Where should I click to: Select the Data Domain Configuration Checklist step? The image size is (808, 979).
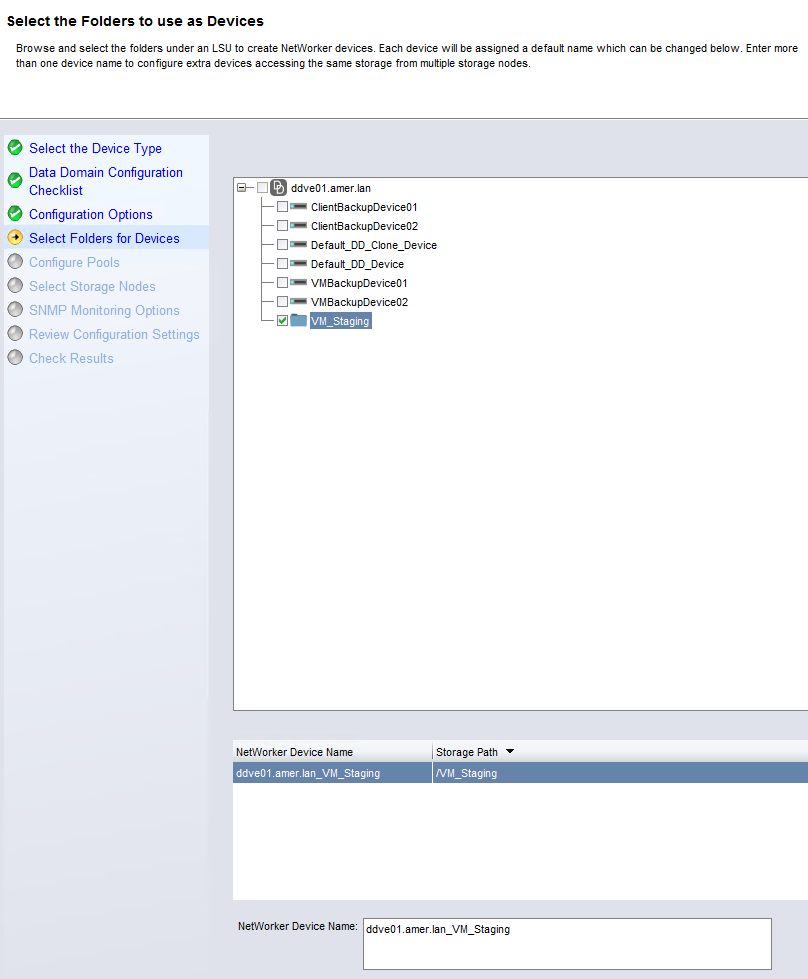tap(105, 181)
